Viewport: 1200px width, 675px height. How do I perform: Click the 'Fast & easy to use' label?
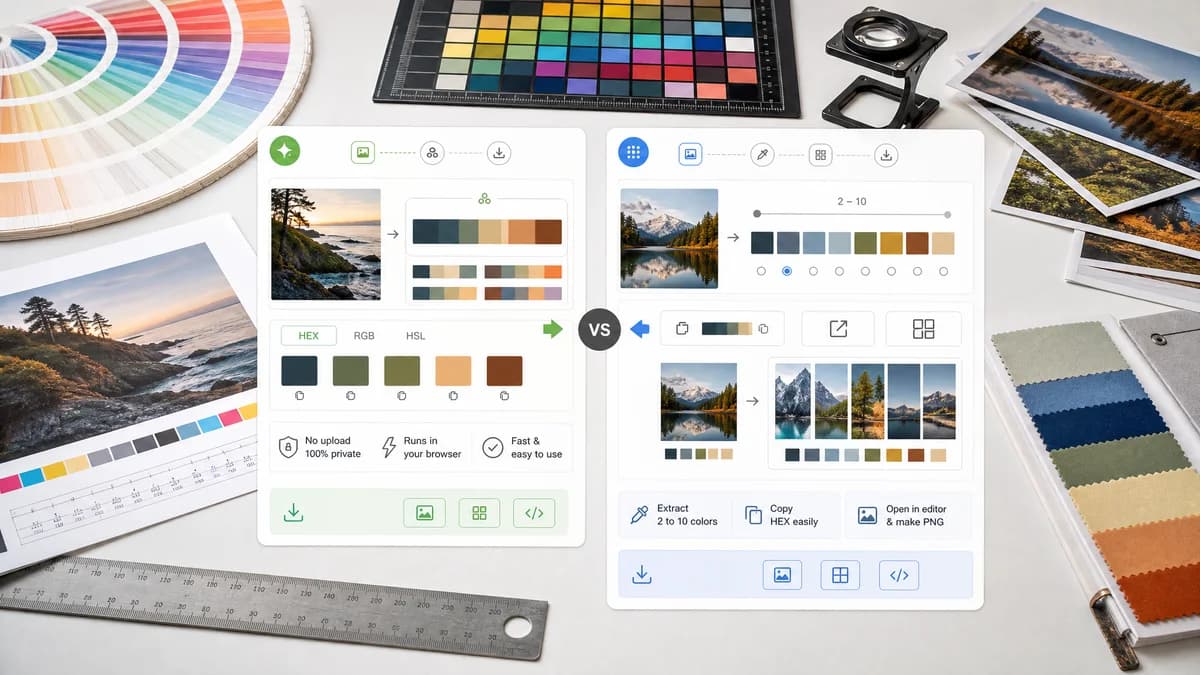pyautogui.click(x=536, y=447)
